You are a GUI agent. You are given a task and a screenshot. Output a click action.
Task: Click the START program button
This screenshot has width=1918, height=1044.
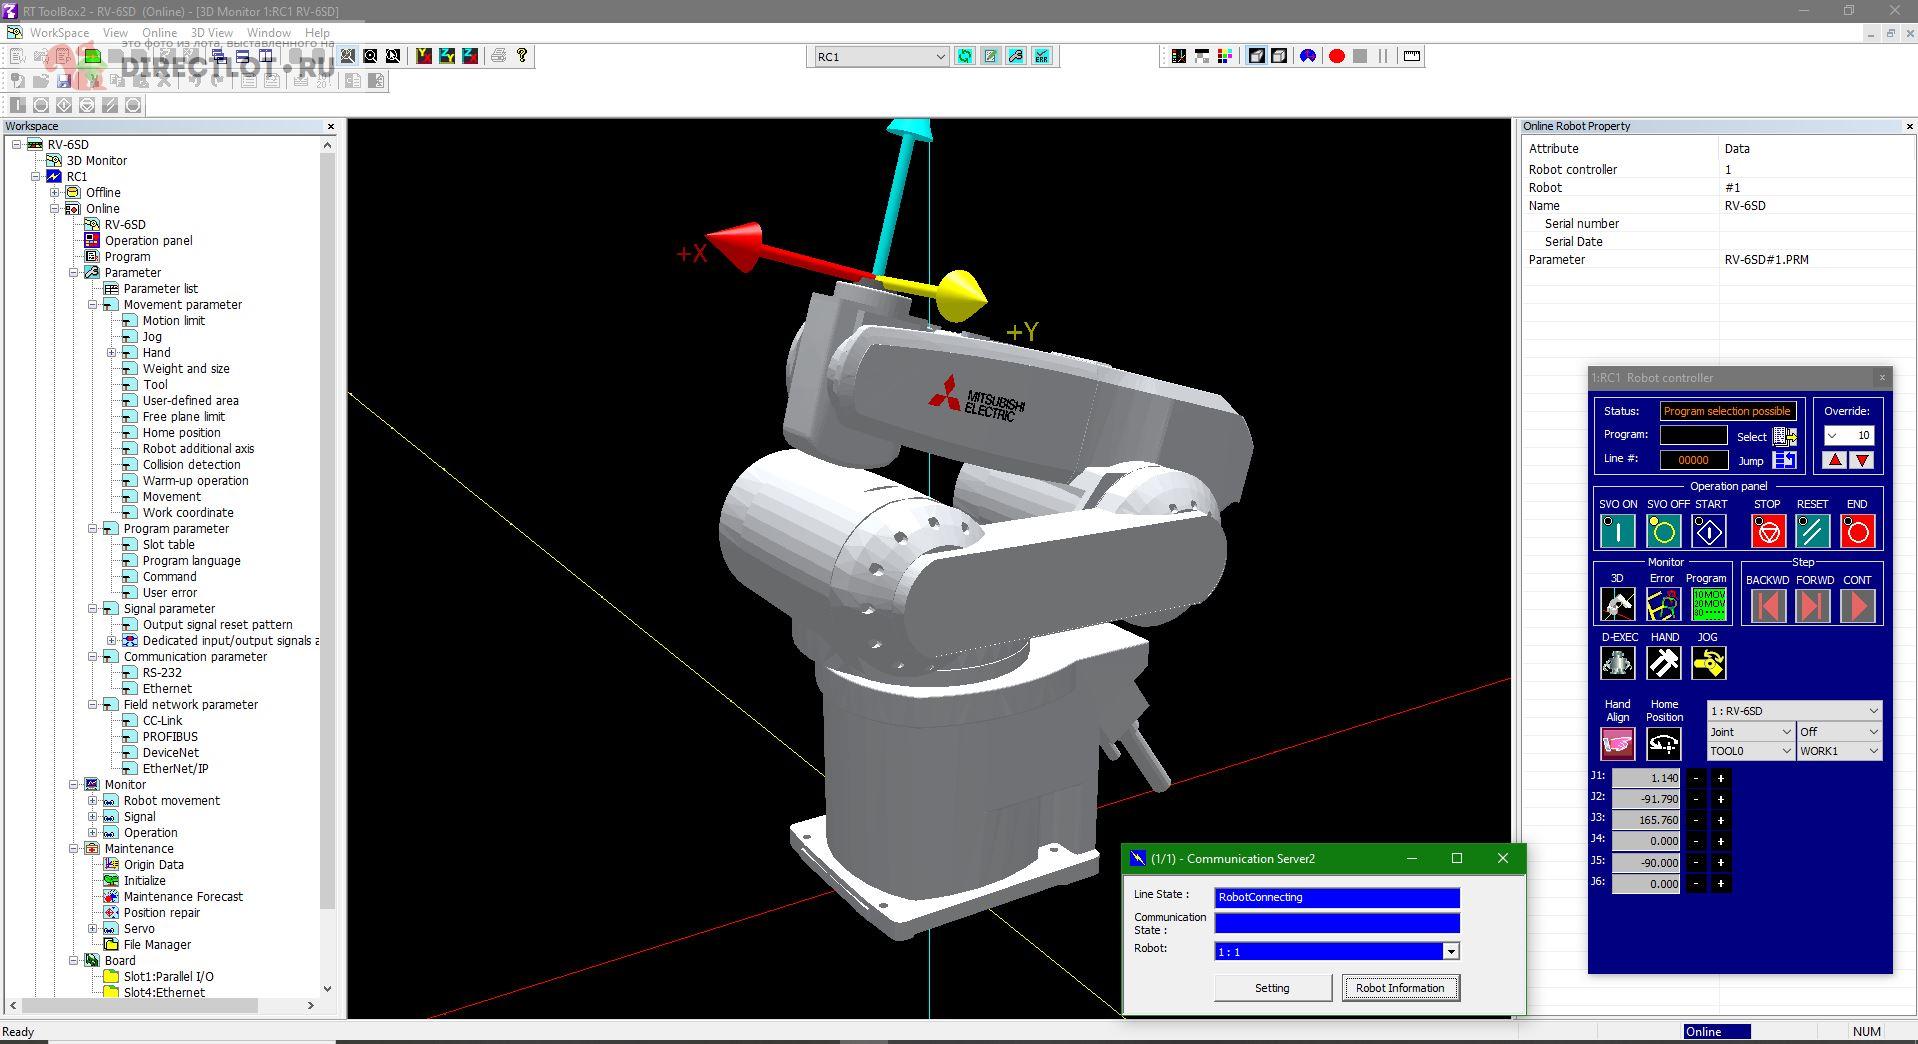tap(1709, 531)
